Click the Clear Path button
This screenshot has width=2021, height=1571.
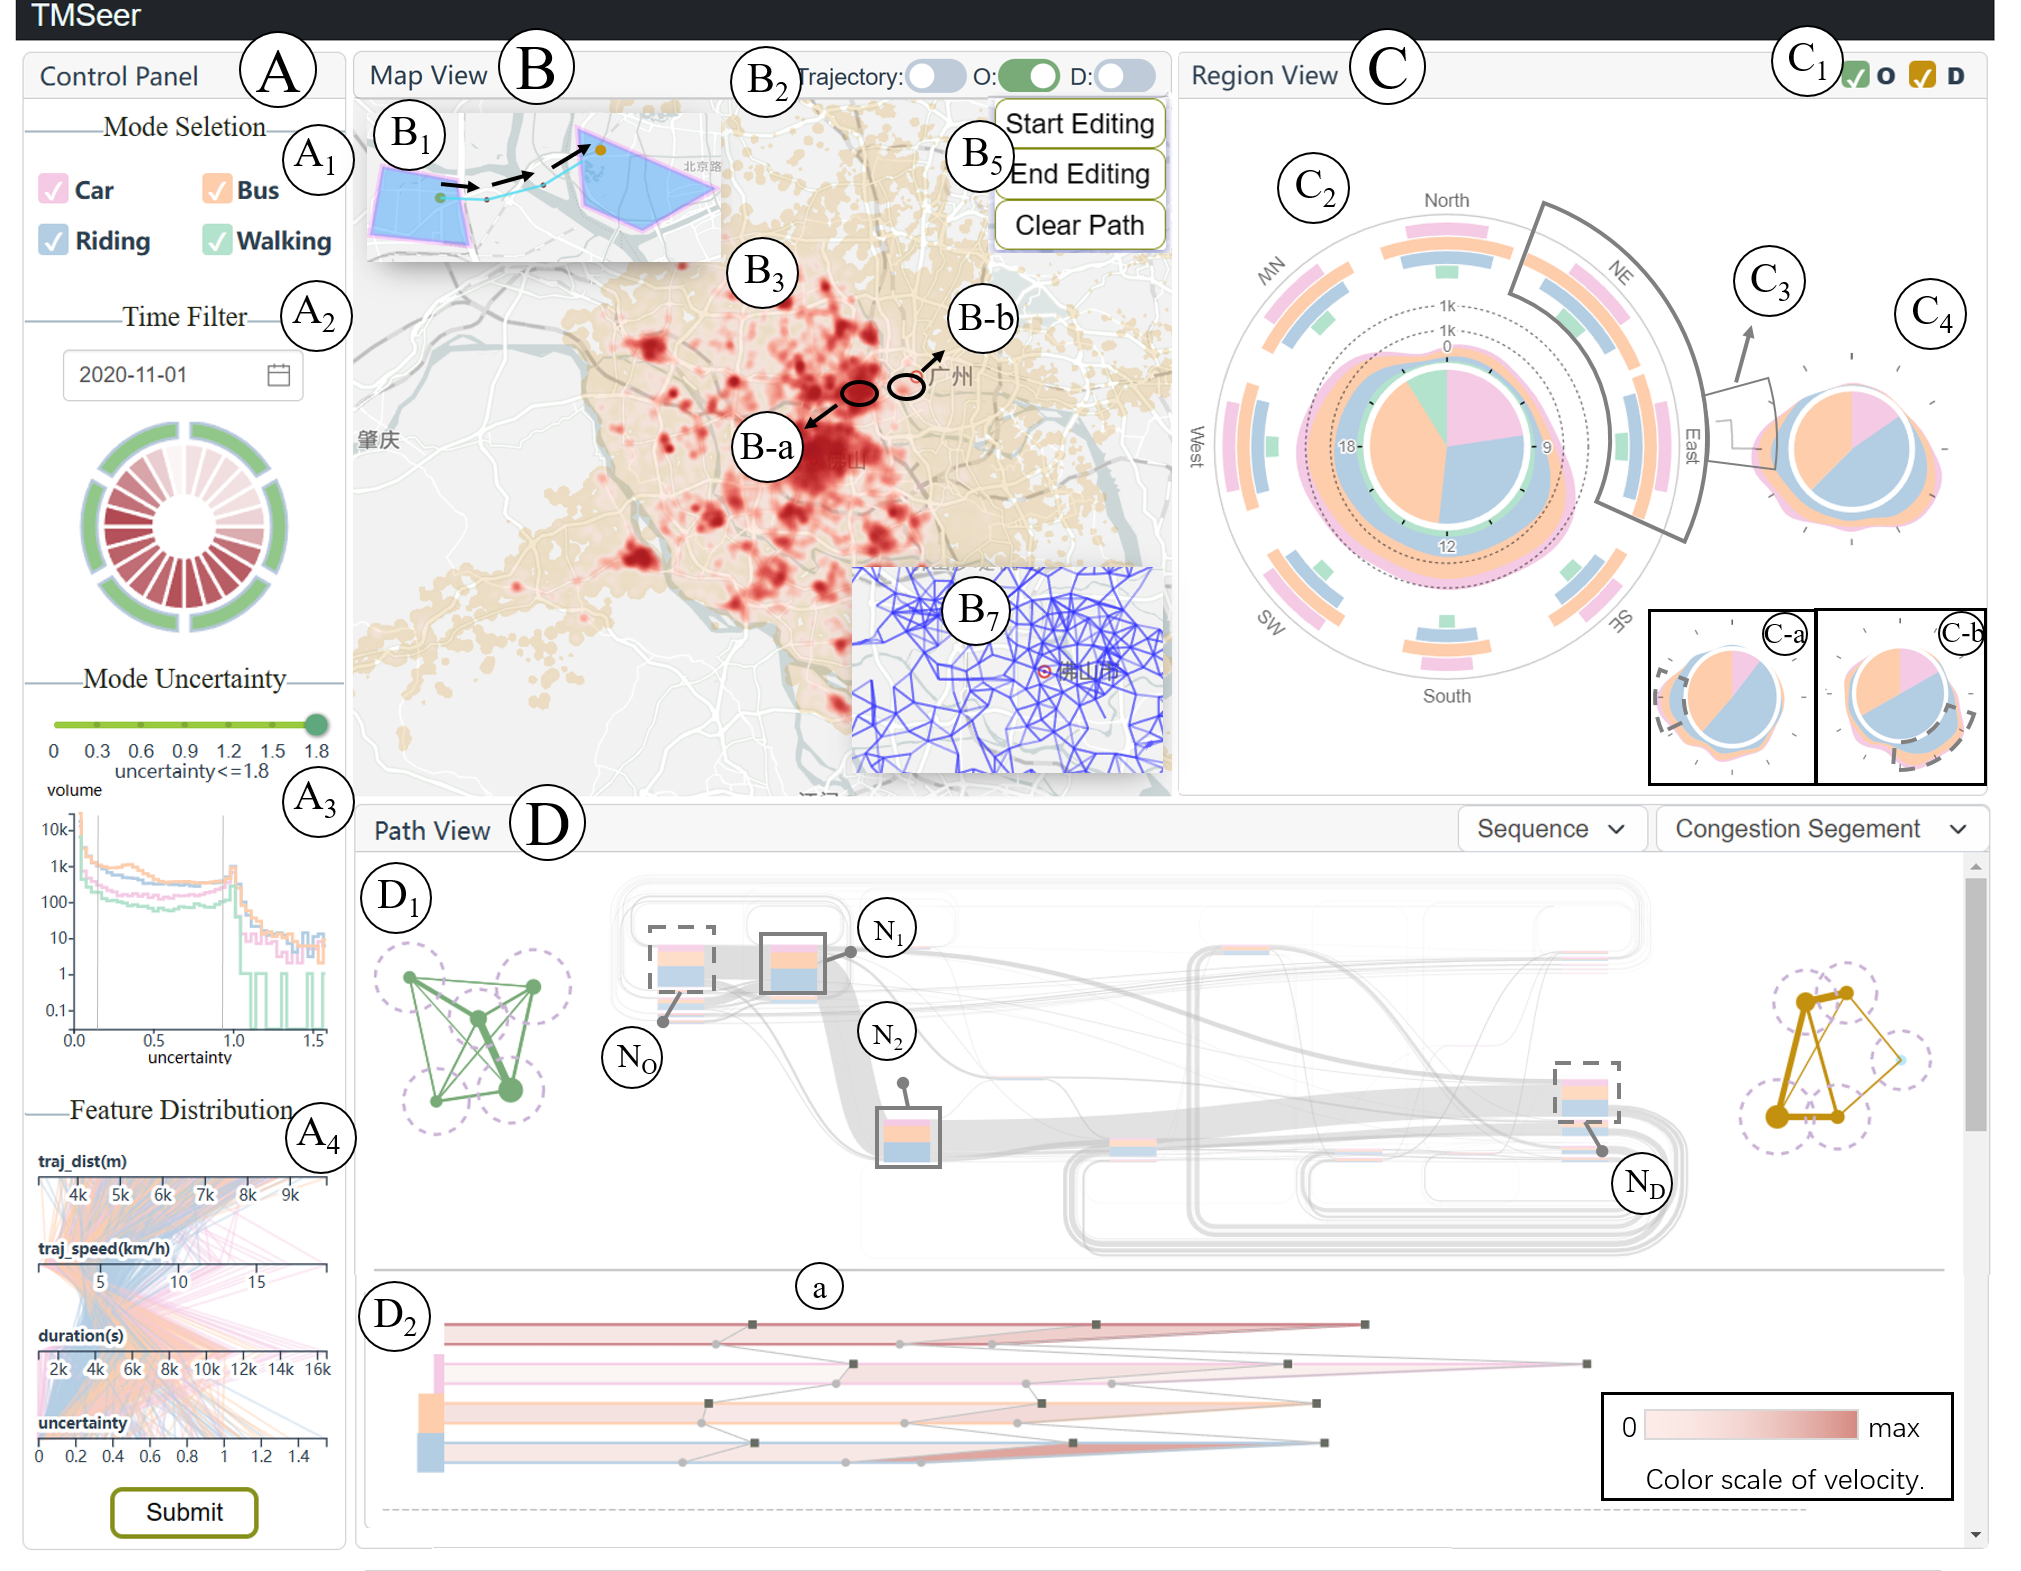[x=1080, y=225]
